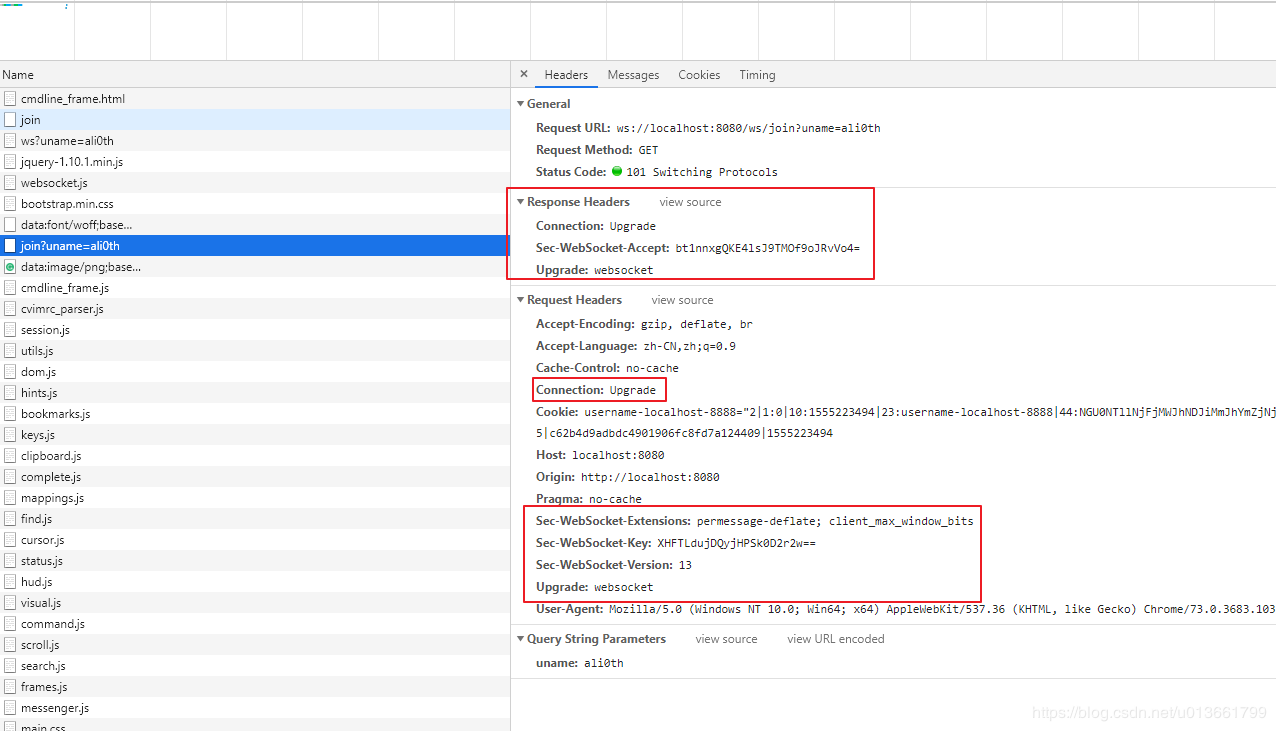Select bootstrap.min.css request
Viewport: 1276px width, 731px height.
click(255, 204)
